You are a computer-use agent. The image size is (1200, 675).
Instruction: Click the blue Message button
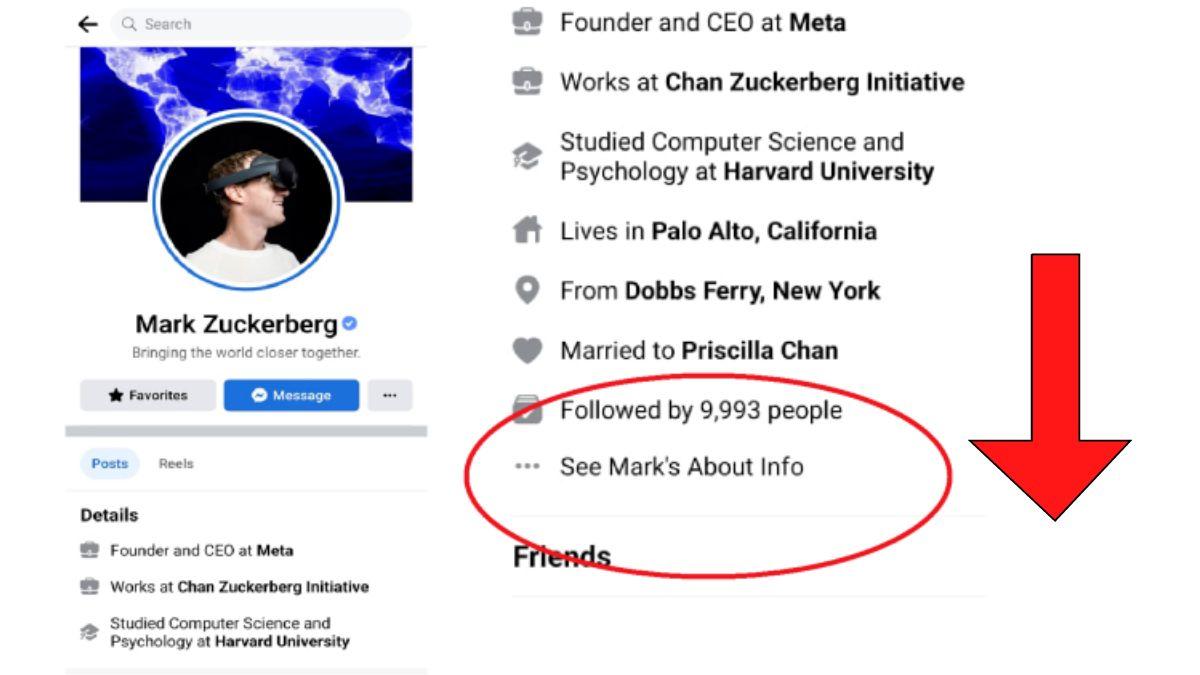291,395
